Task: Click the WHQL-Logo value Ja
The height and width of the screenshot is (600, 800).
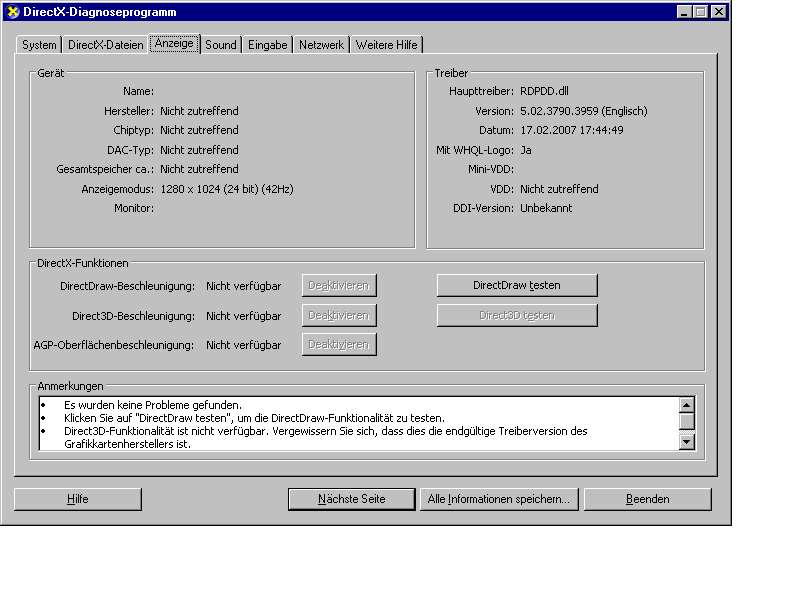Action: 526,150
